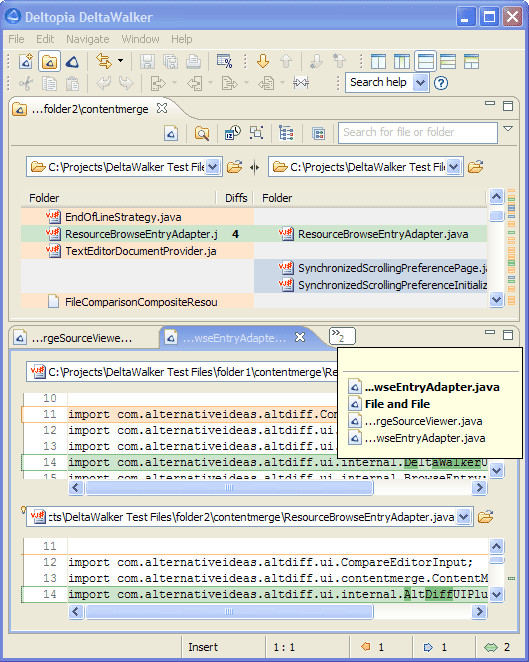
Task: Select the three-row layout icon
Action: tap(448, 62)
